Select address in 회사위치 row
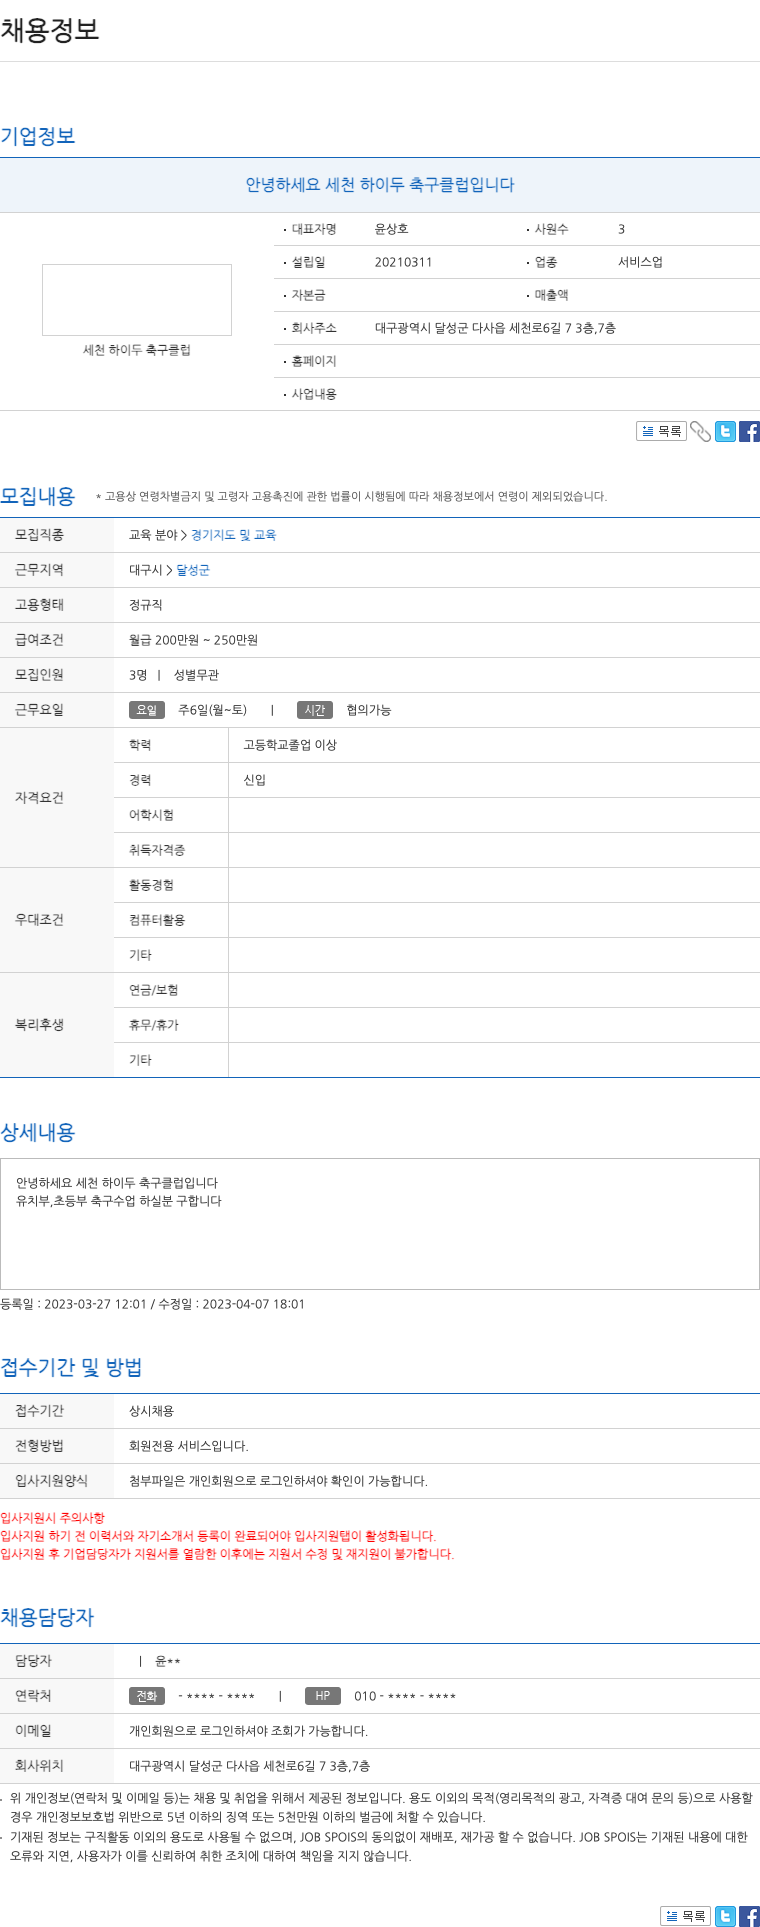The height and width of the screenshot is (1927, 760). pos(249,1766)
